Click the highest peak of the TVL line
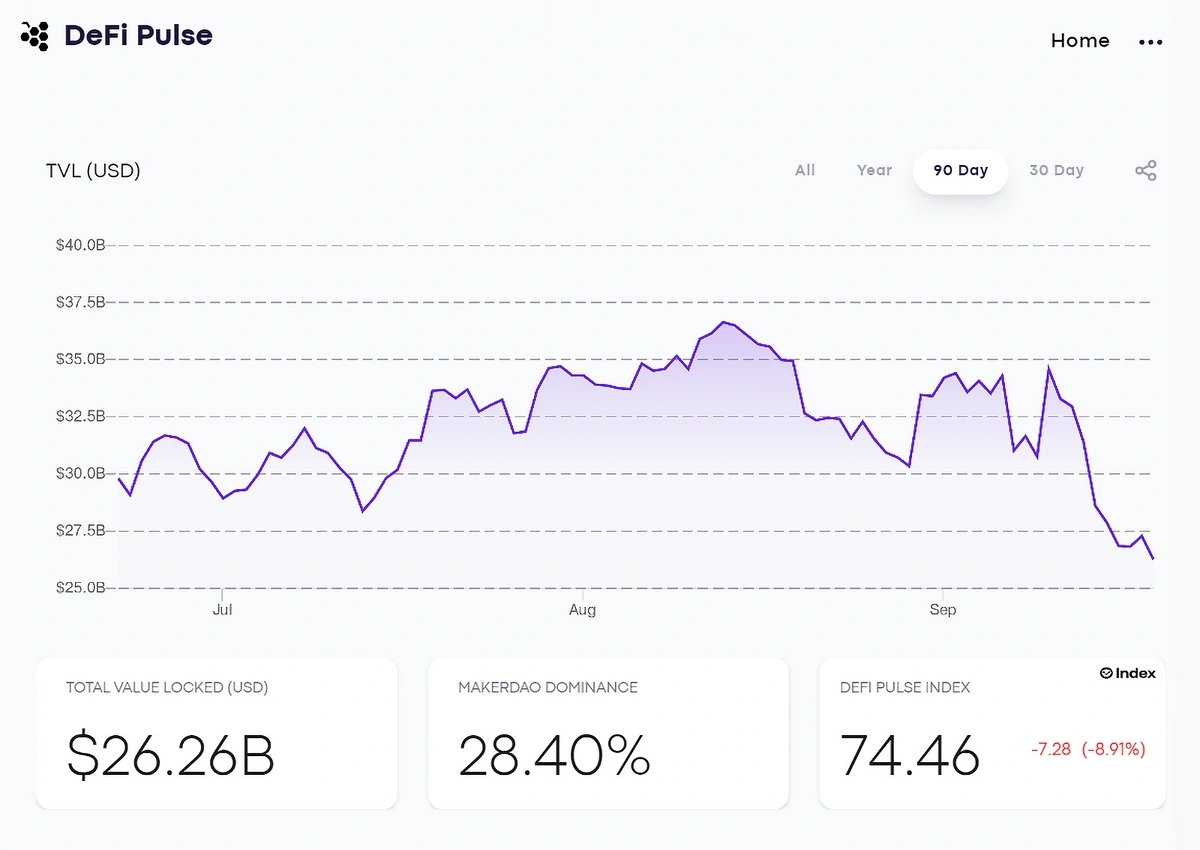The height and width of the screenshot is (850, 1200). coord(723,322)
